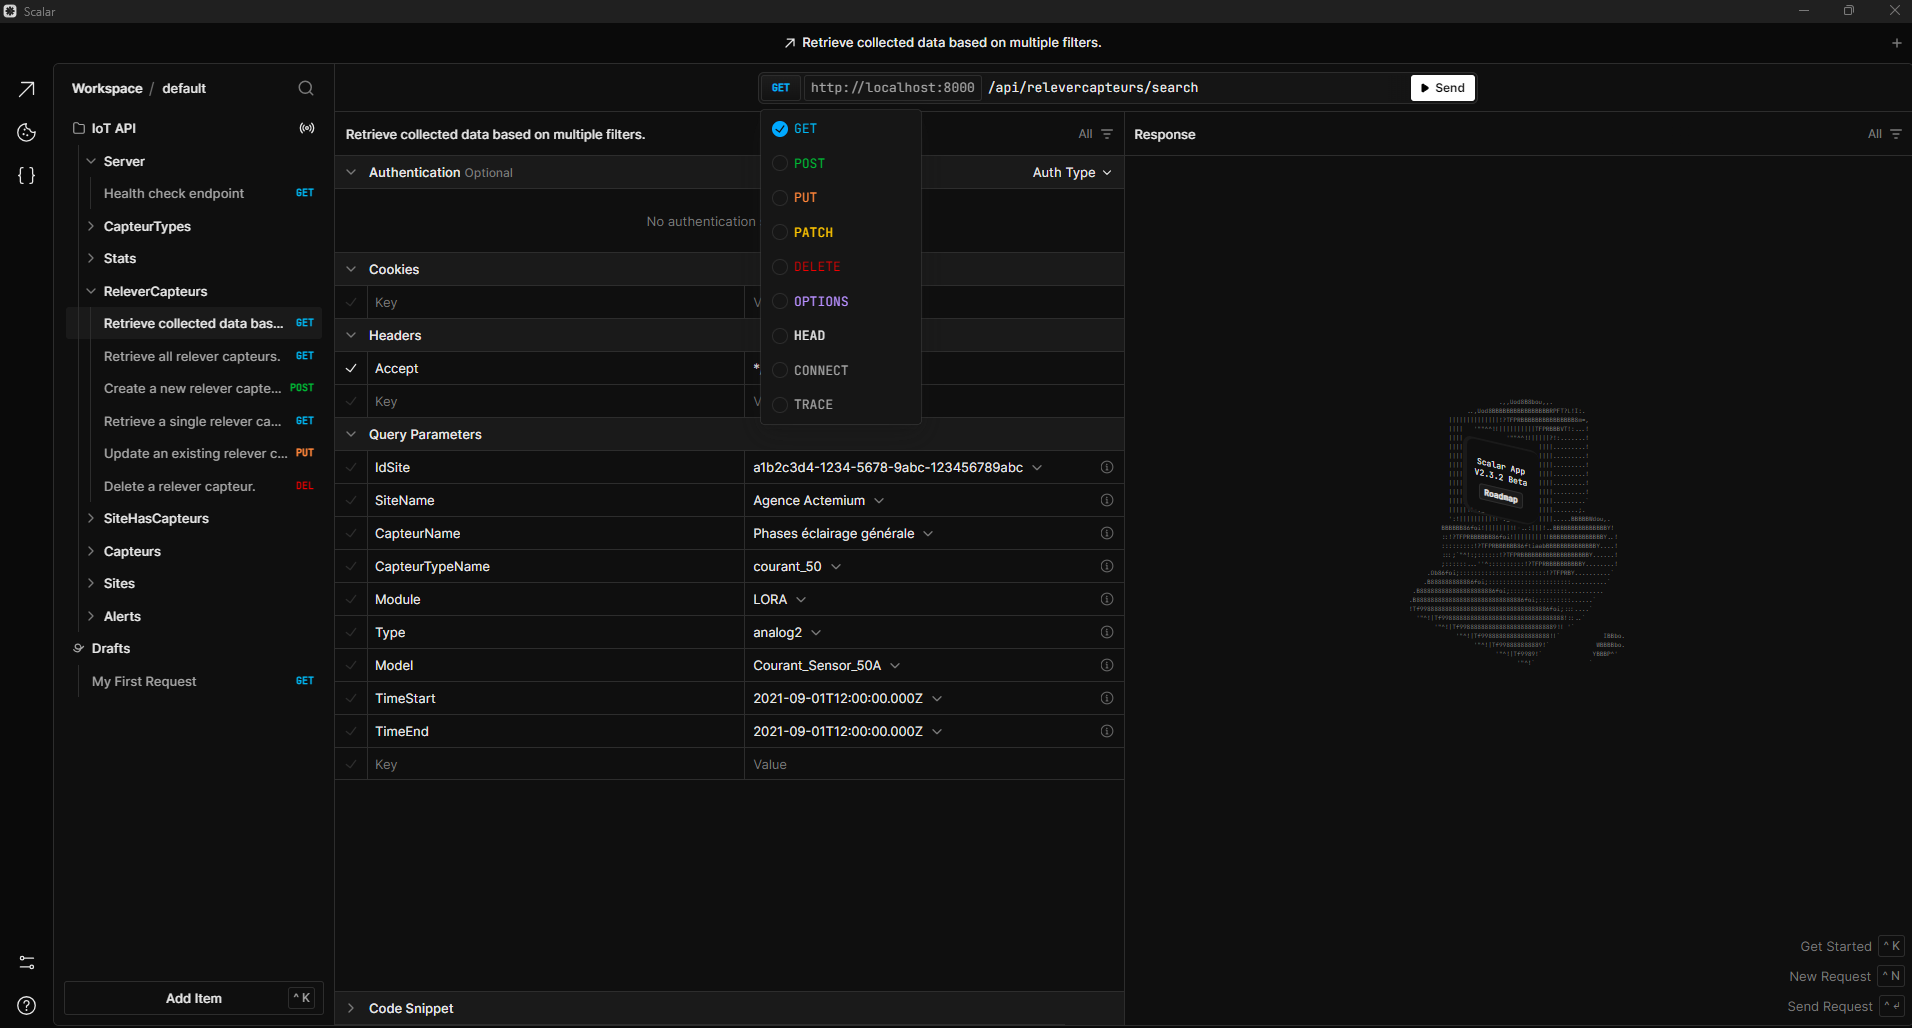The height and width of the screenshot is (1028, 1912).
Task: Open the Auth Type dropdown
Action: tap(1072, 172)
